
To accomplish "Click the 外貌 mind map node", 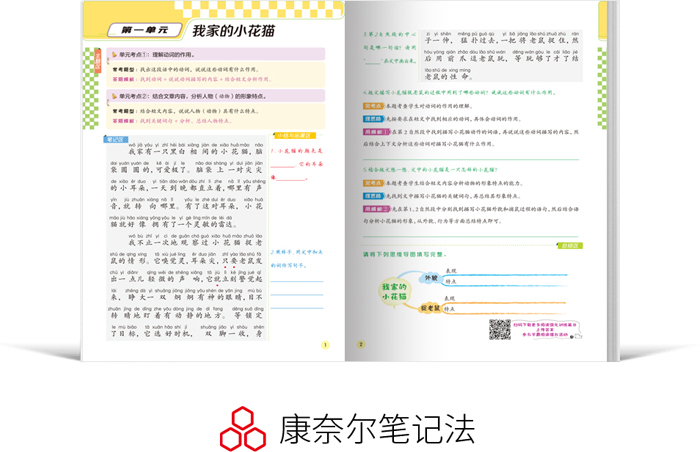I will (x=430, y=278).
